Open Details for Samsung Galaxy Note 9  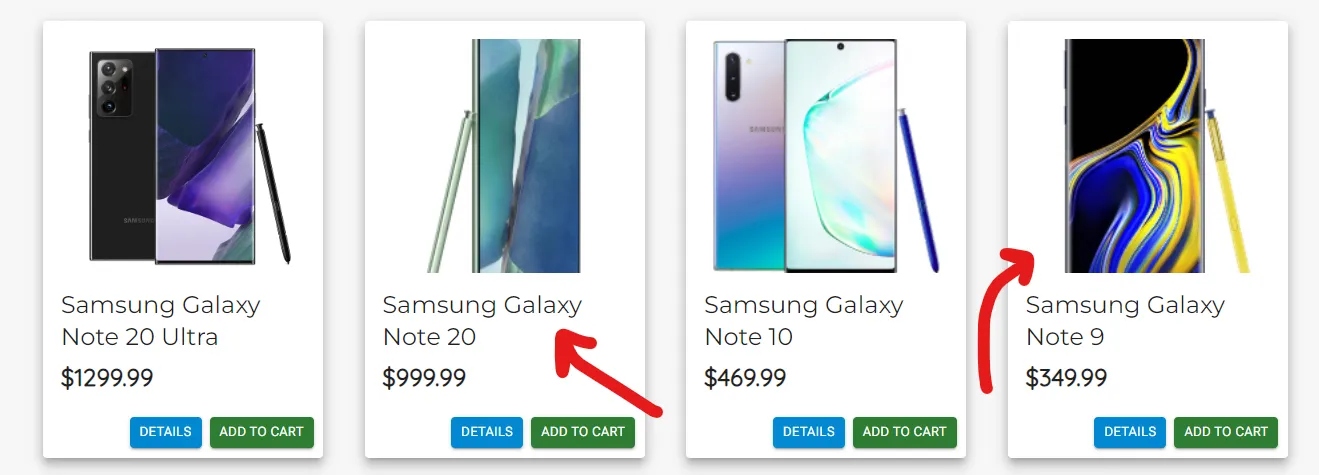[x=1130, y=432]
